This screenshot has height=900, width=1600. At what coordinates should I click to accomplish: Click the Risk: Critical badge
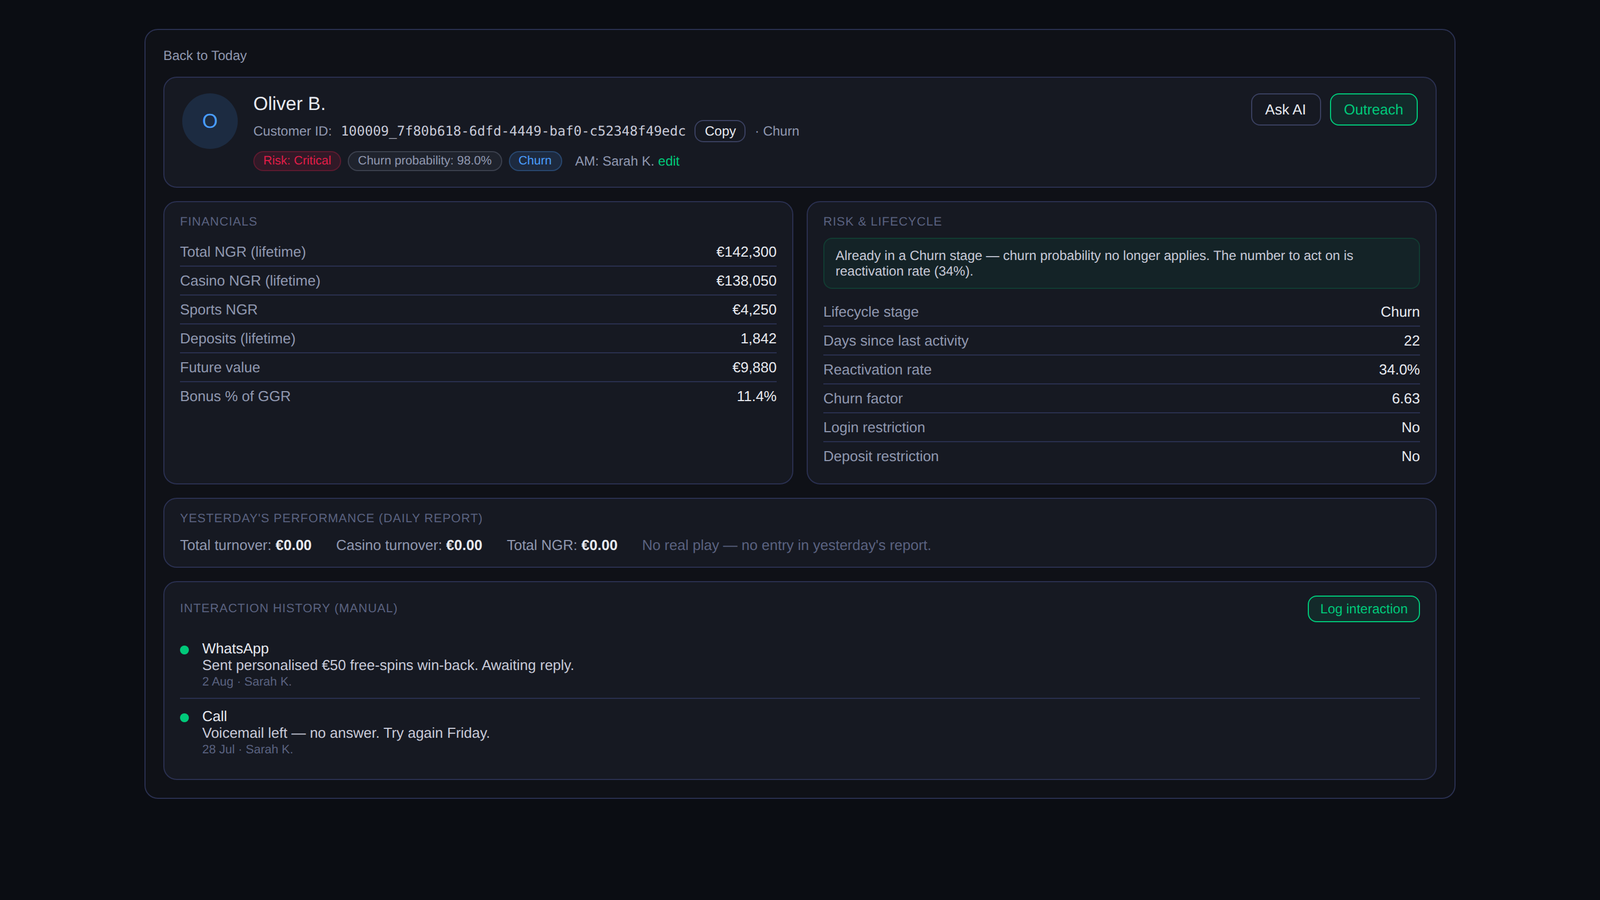(x=297, y=161)
